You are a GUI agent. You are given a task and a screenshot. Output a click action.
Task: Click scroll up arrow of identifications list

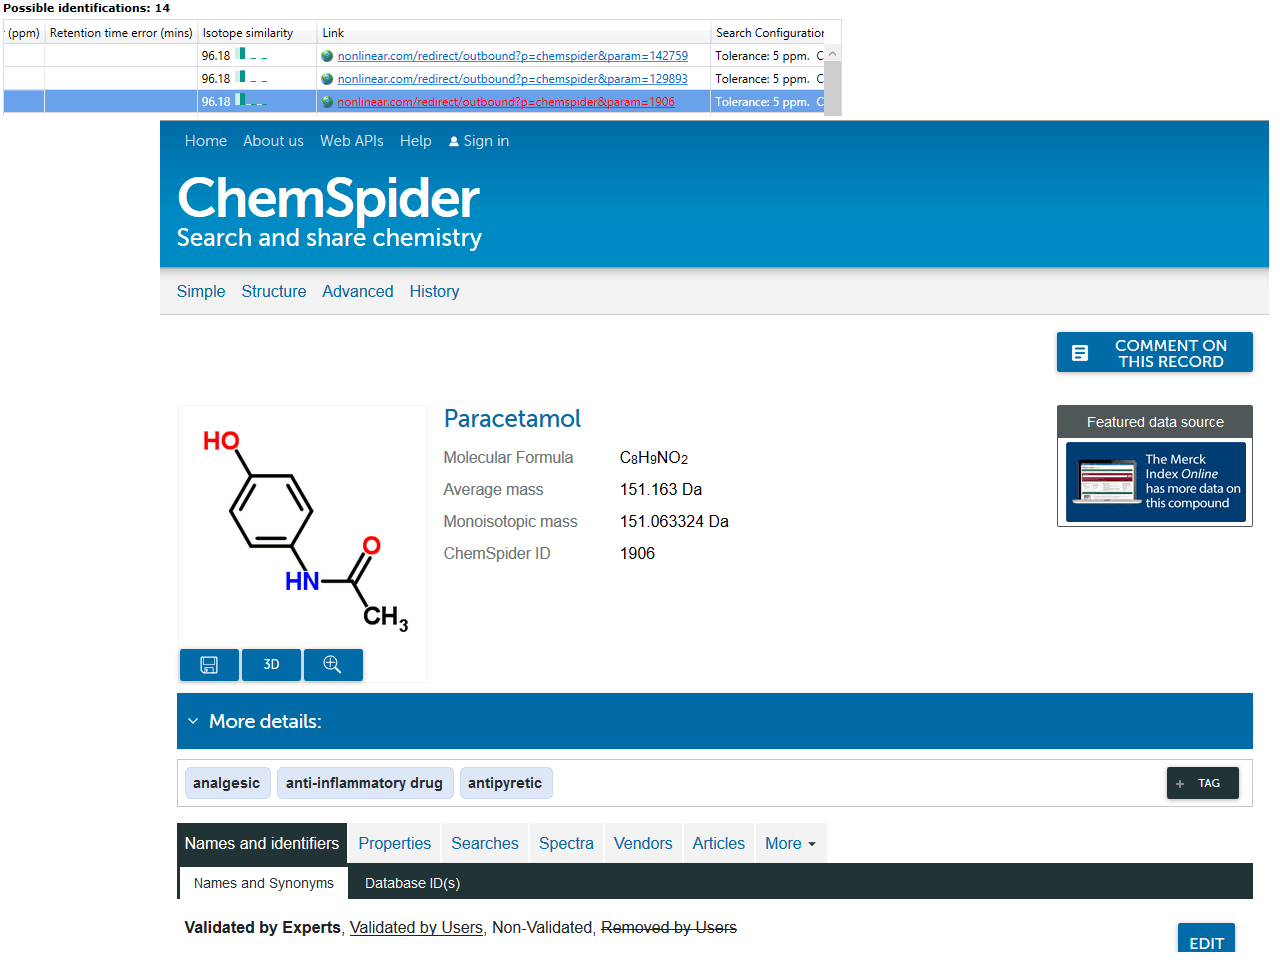pos(832,54)
